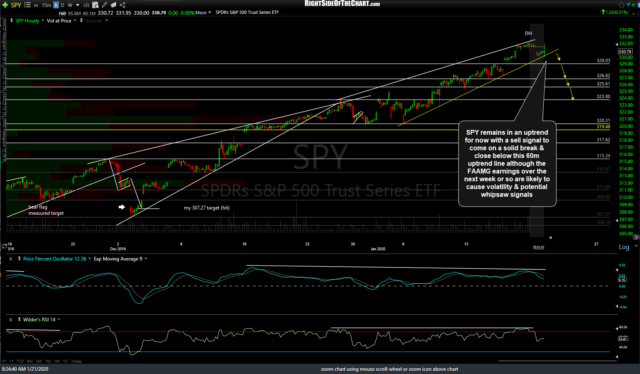The image size is (640, 374).
Task: Open Exp Moving Average 9 dropdown
Action: [x=146, y=259]
